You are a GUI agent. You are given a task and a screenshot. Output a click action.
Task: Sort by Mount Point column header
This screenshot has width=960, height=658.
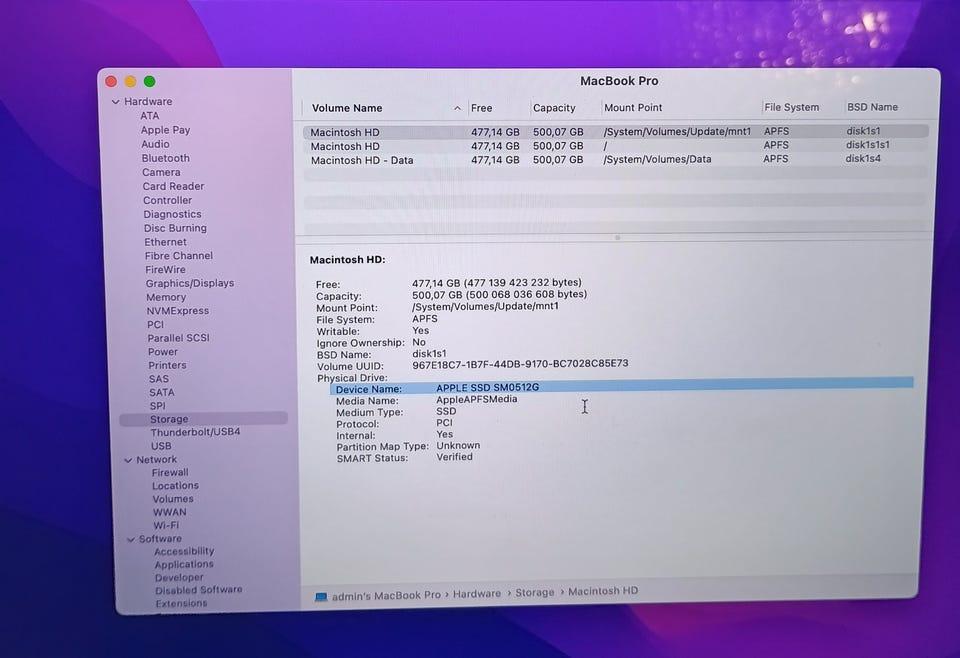pos(633,108)
